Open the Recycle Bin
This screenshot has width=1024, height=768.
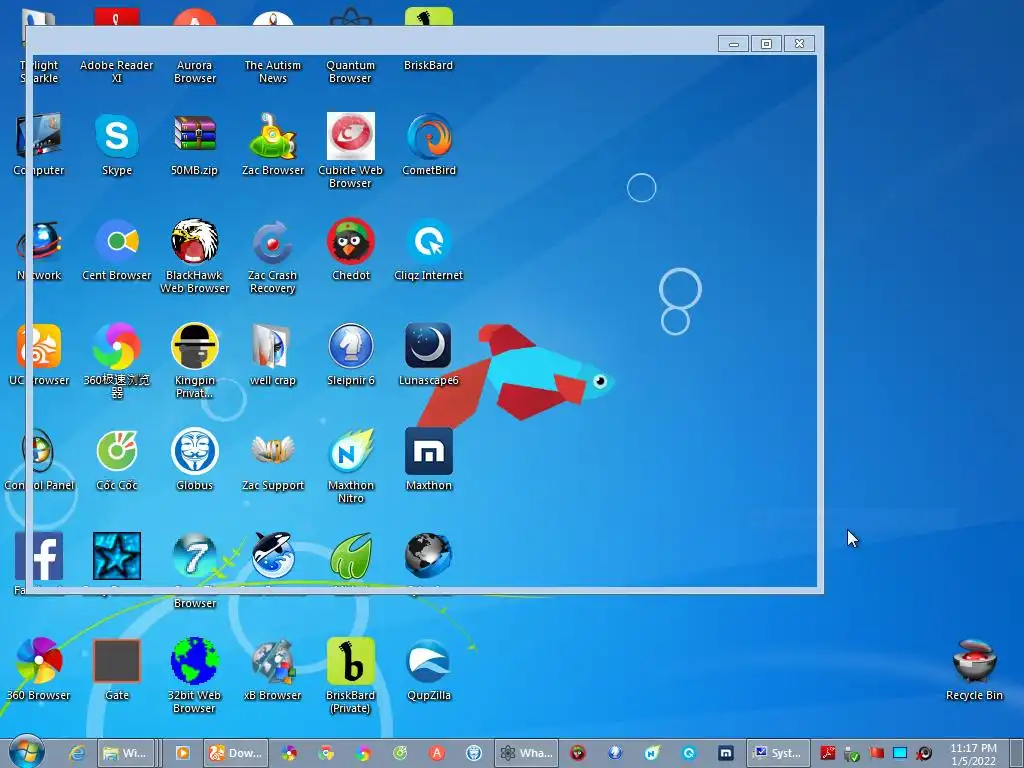click(x=974, y=669)
